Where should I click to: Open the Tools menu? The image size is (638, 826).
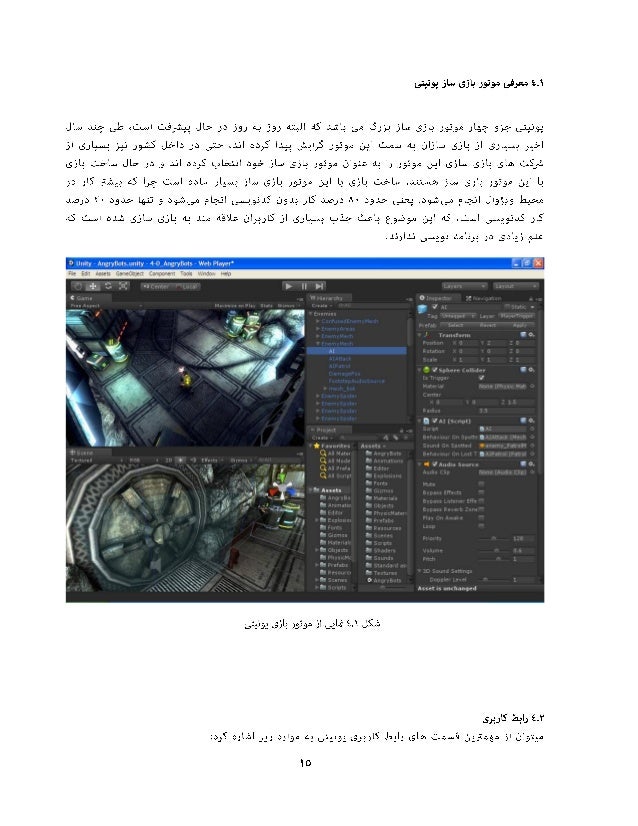point(187,274)
